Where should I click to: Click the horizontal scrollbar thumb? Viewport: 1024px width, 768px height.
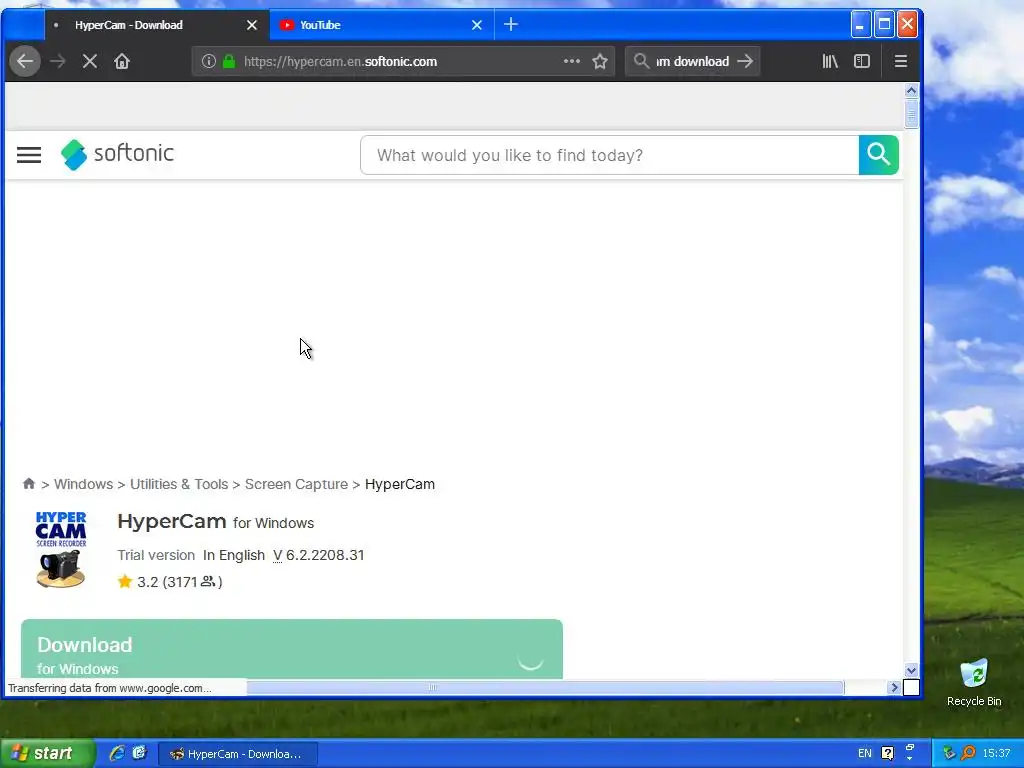pyautogui.click(x=545, y=687)
